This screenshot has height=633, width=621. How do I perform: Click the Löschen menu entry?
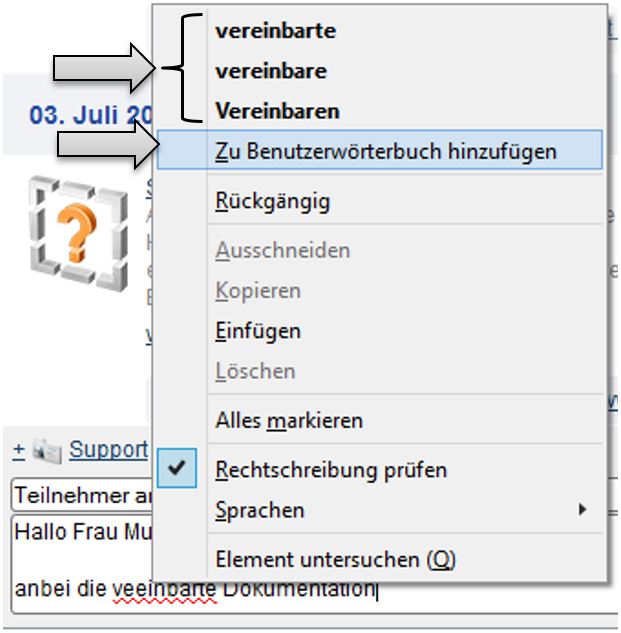pyautogui.click(x=255, y=371)
